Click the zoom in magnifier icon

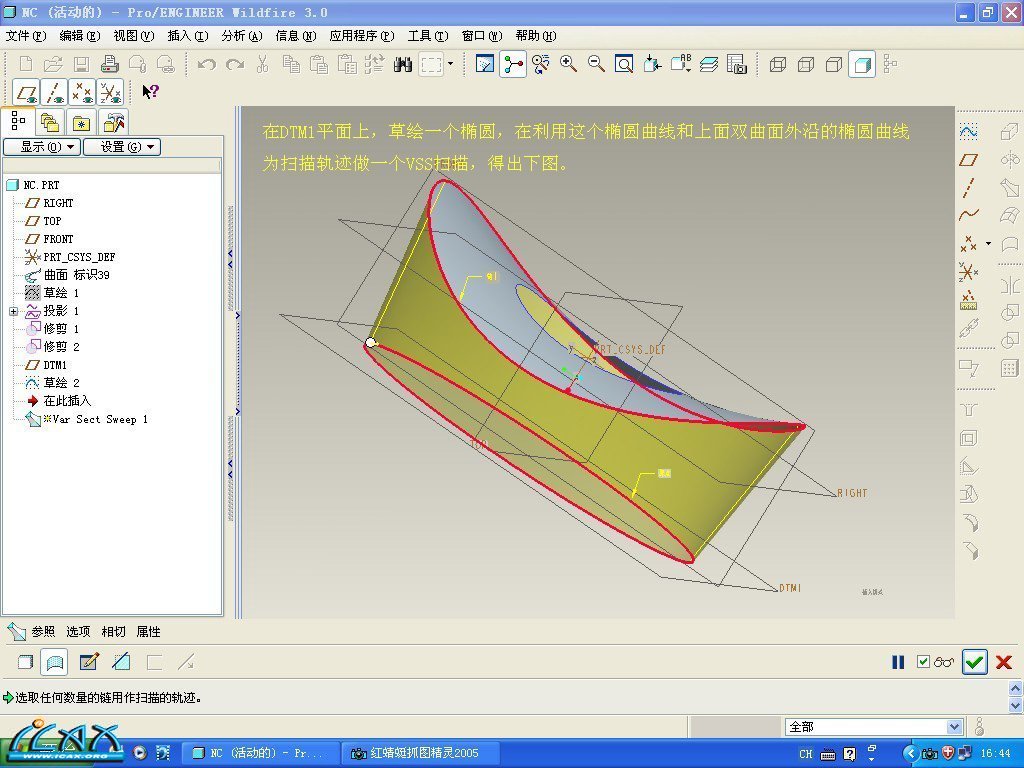(568, 64)
